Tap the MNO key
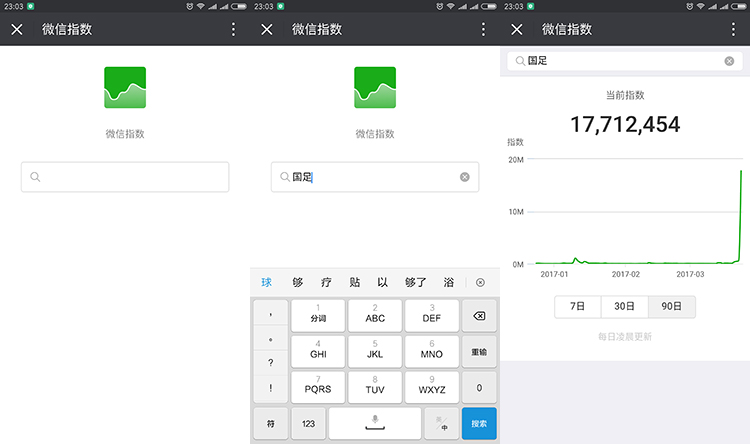 point(431,351)
